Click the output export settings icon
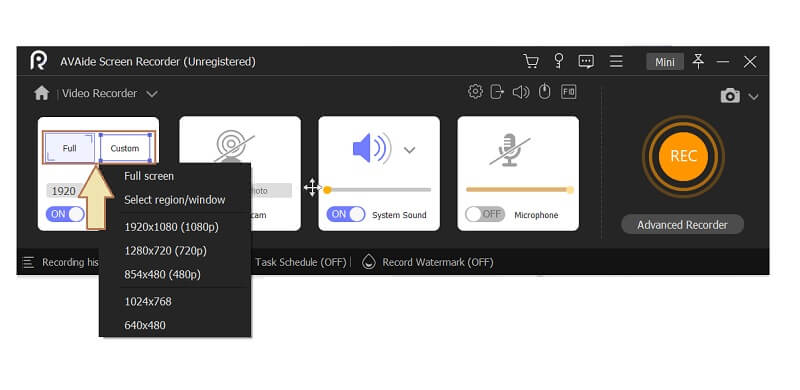The width and height of the screenshot is (800, 390). (x=497, y=92)
